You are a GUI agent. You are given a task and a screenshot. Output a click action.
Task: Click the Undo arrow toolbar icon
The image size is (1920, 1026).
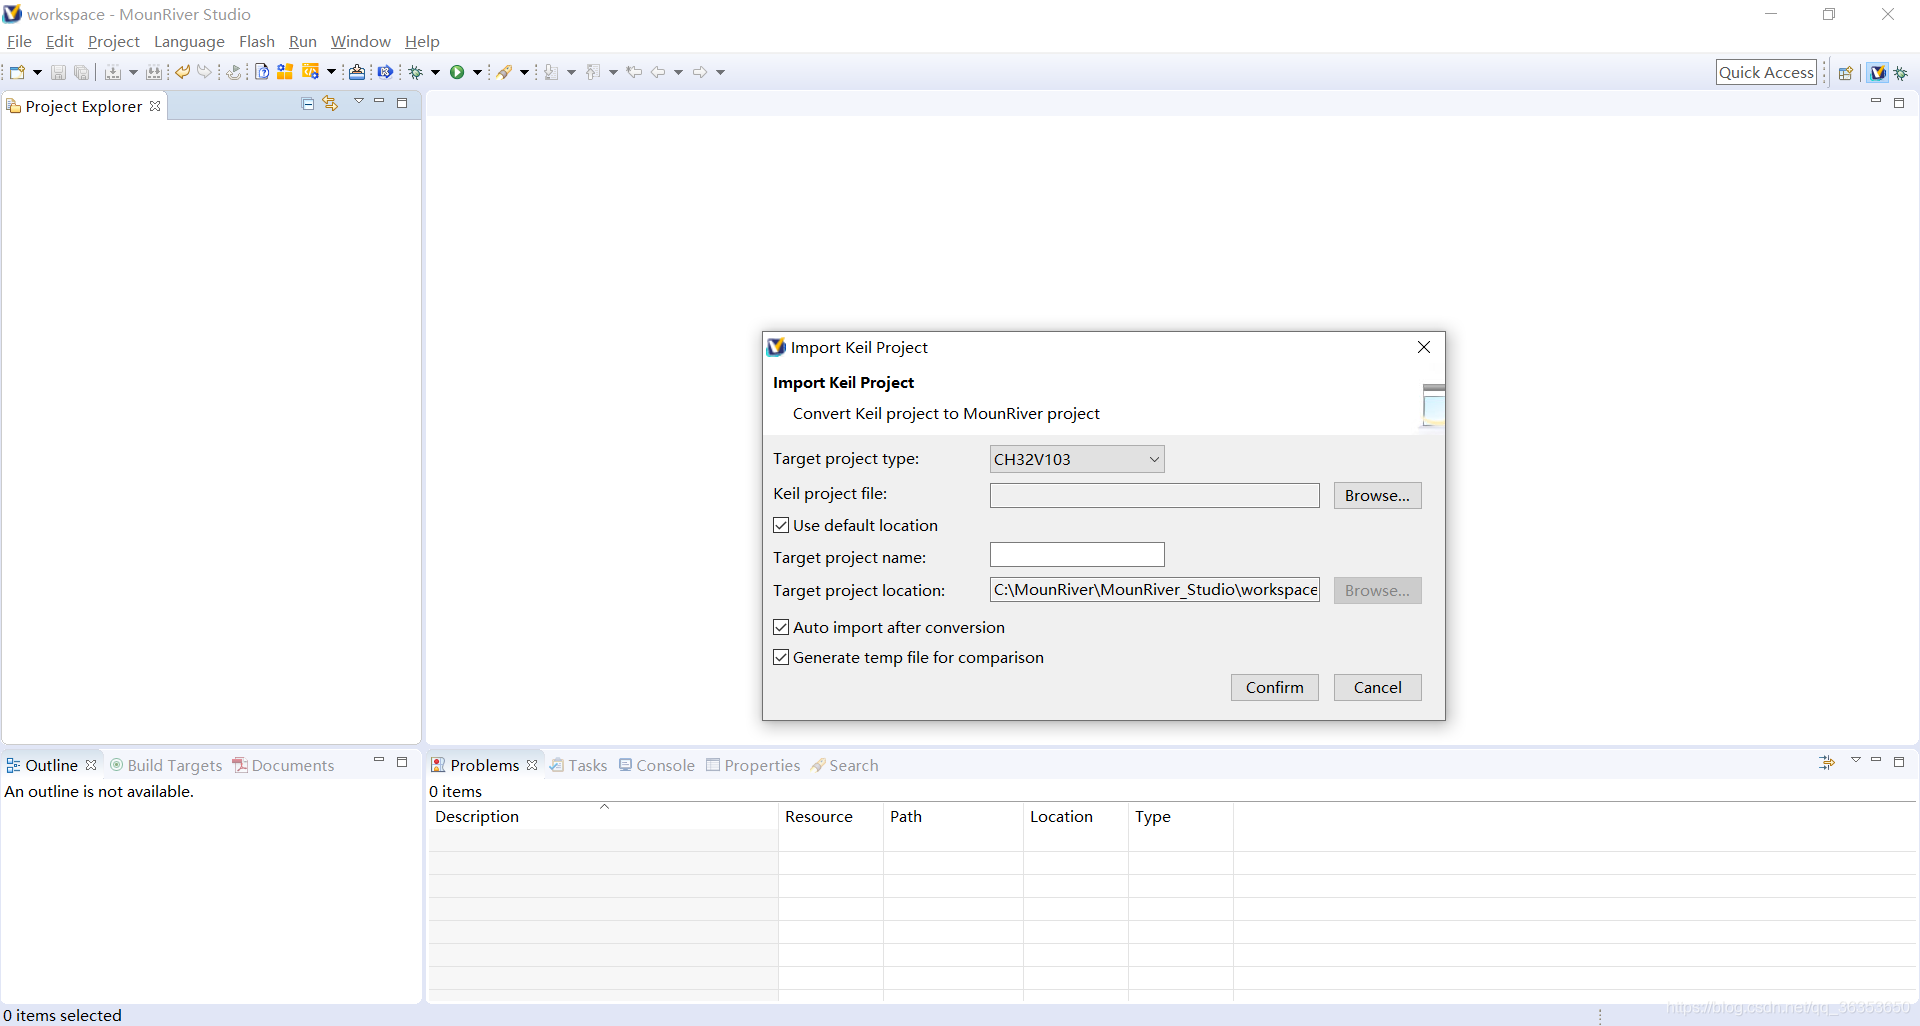pos(183,72)
